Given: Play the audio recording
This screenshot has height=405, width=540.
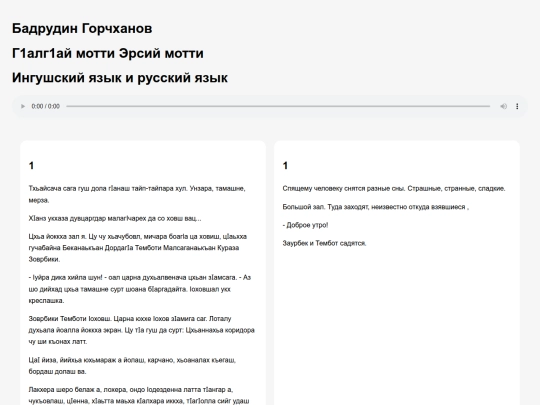Looking at the screenshot, I should pos(23,106).
